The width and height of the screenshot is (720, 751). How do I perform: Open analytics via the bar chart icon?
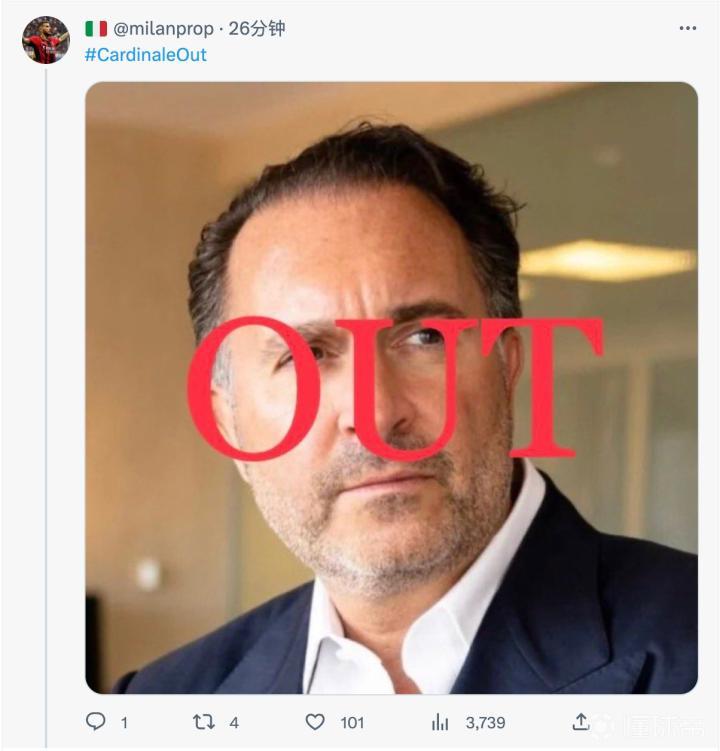click(439, 721)
